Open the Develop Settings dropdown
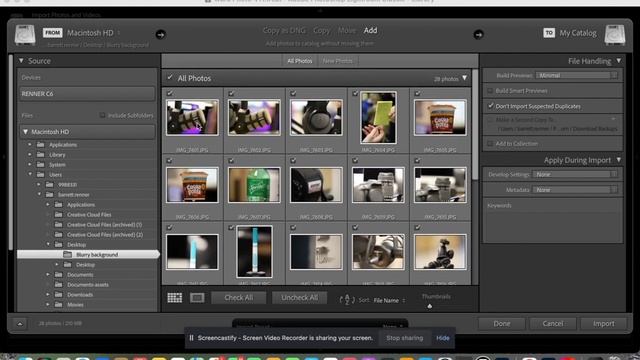Image resolution: width=640 pixels, height=360 pixels. point(575,174)
